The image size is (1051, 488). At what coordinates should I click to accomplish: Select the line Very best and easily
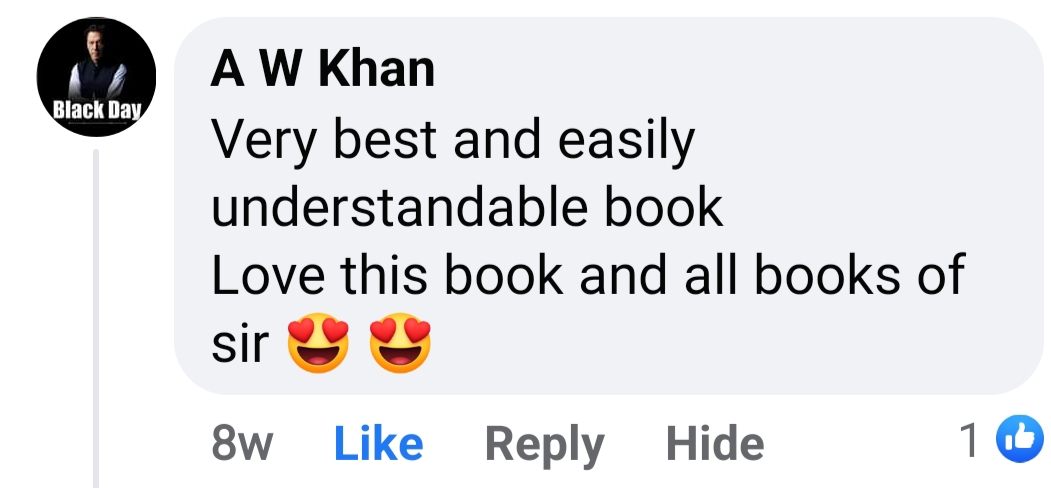tap(453, 142)
